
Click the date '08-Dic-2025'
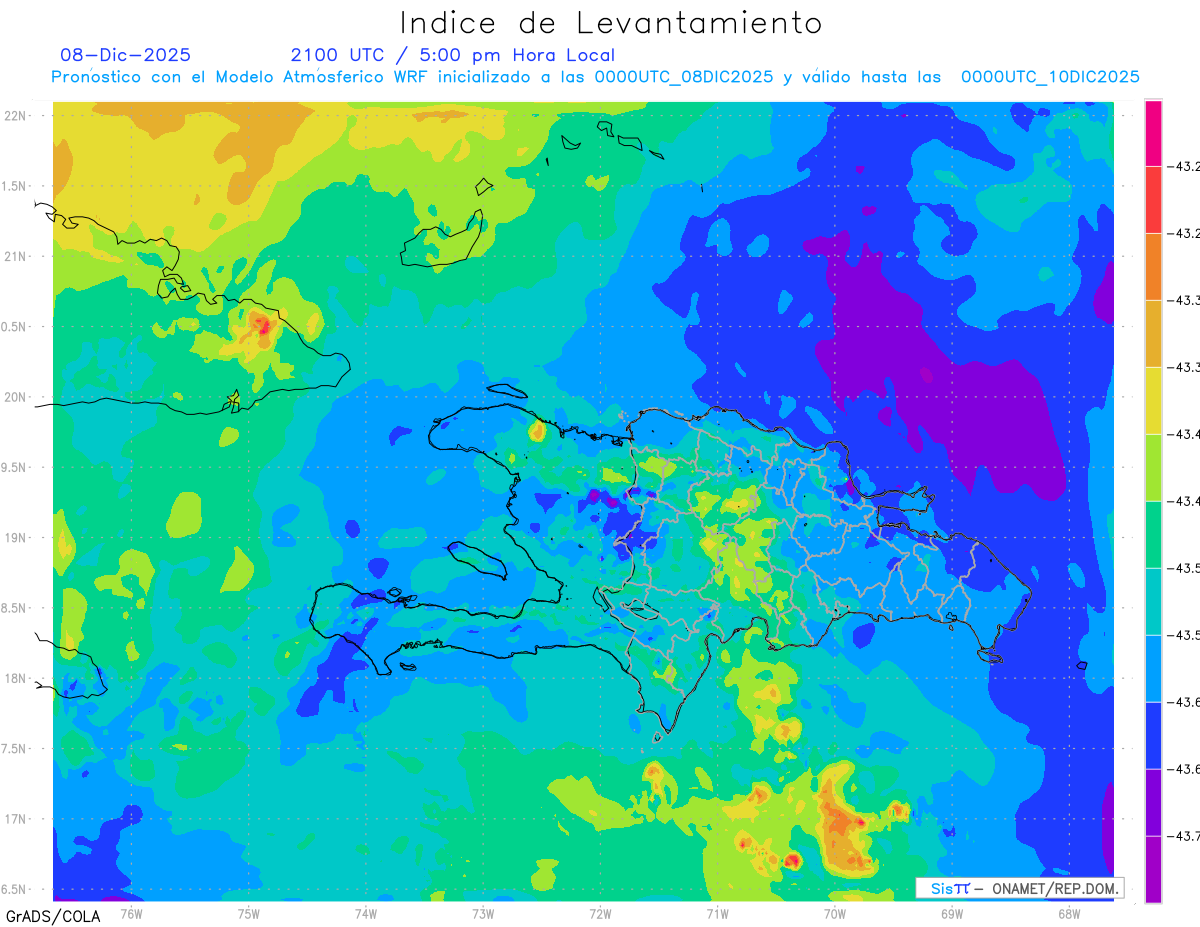[x=125, y=55]
